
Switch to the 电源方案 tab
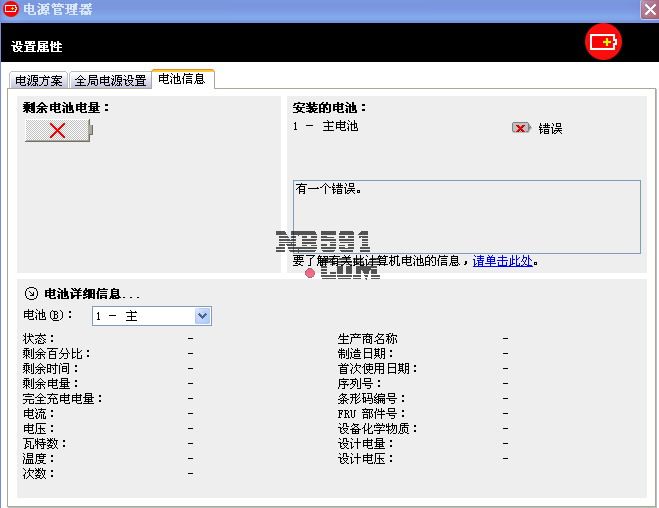click(39, 80)
